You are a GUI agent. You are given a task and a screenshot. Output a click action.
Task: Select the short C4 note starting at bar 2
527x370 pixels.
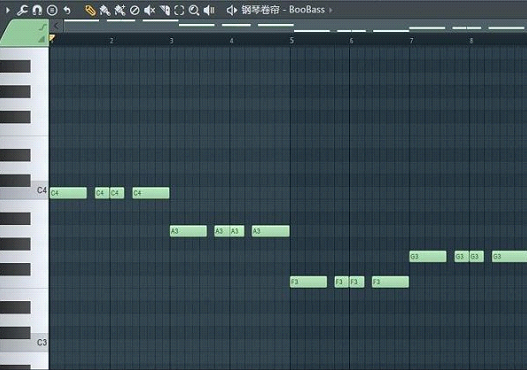(x=117, y=193)
